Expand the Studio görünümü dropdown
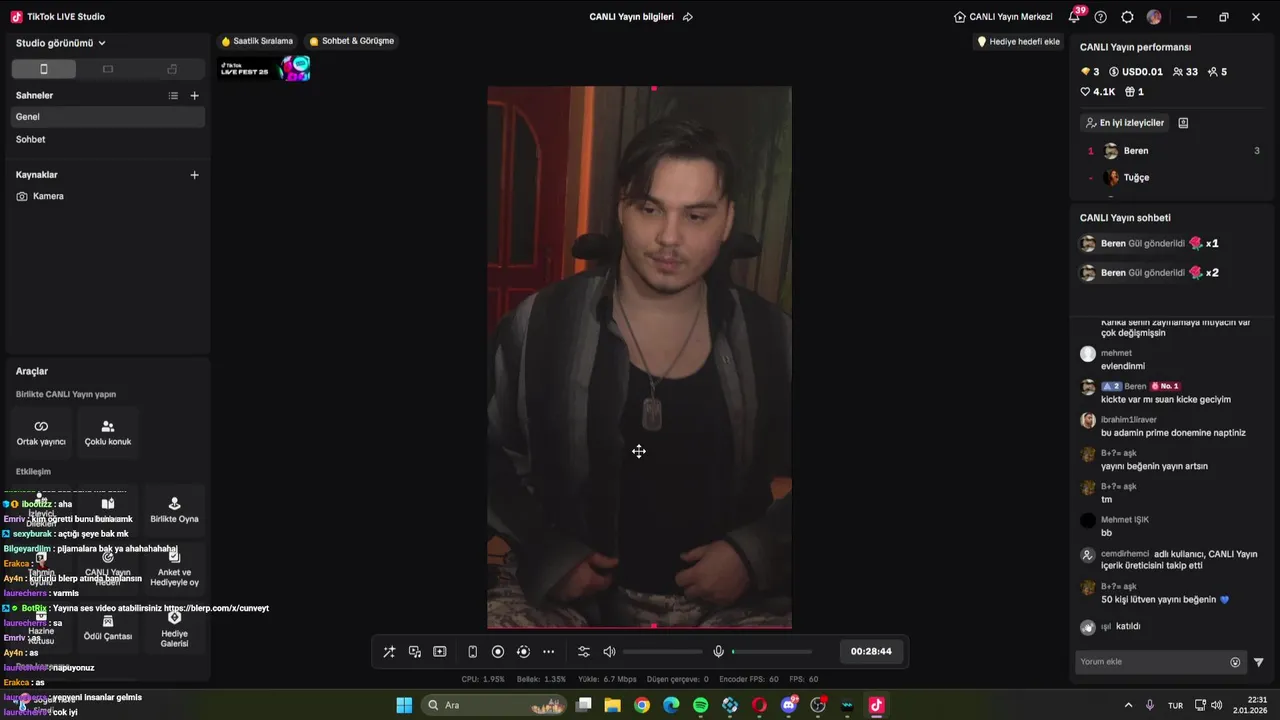 point(61,43)
